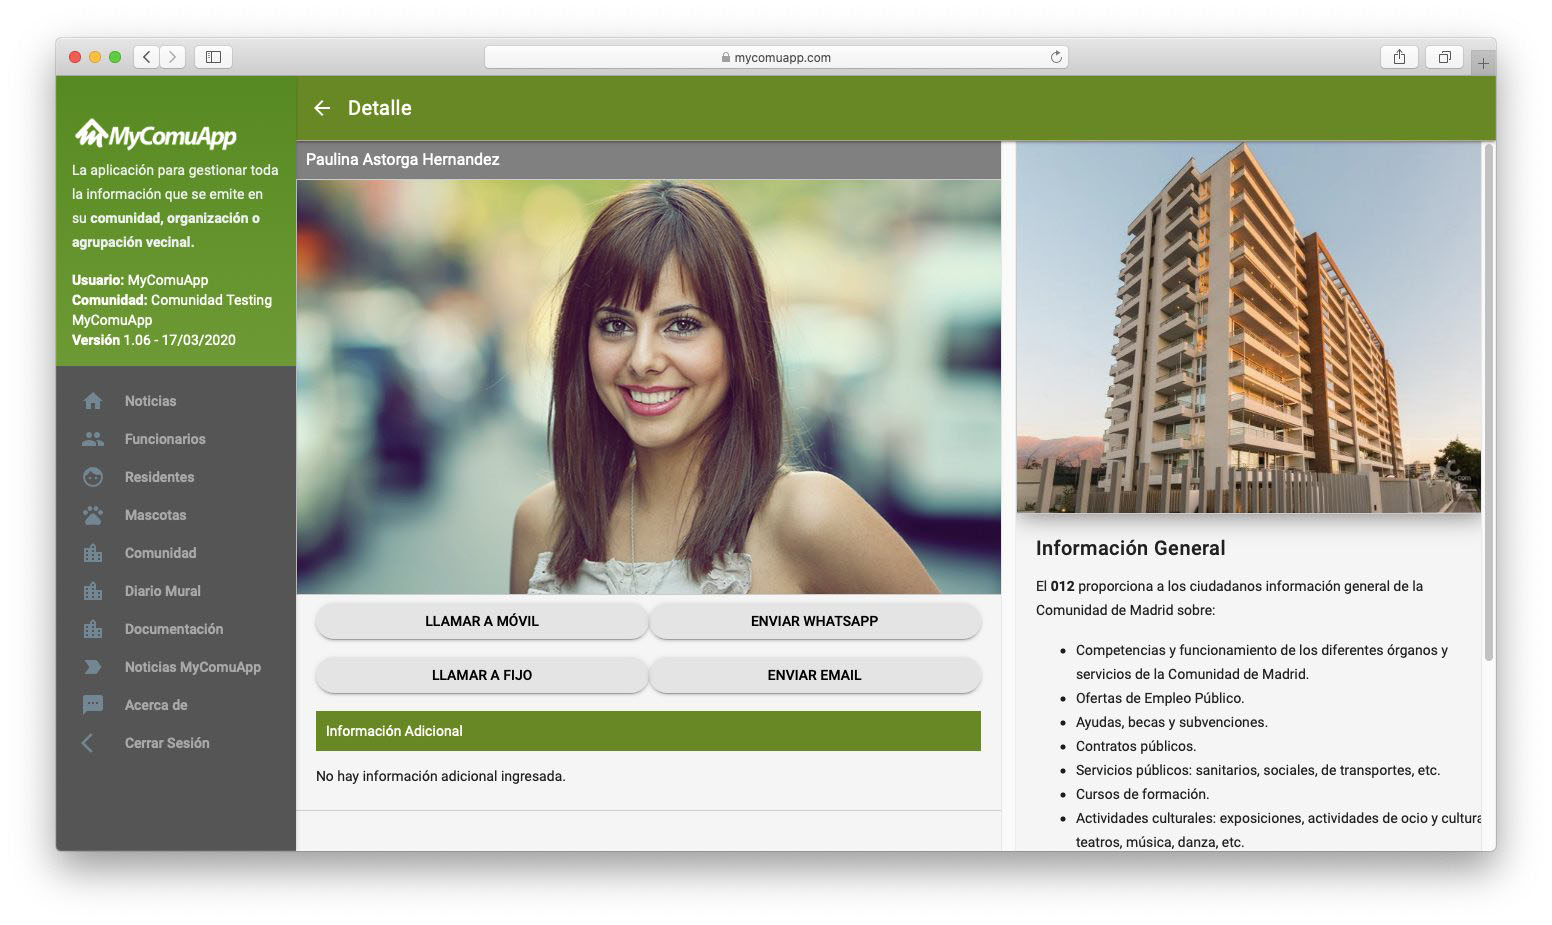Click the Cerrar Sesión chevron icon

88,743
